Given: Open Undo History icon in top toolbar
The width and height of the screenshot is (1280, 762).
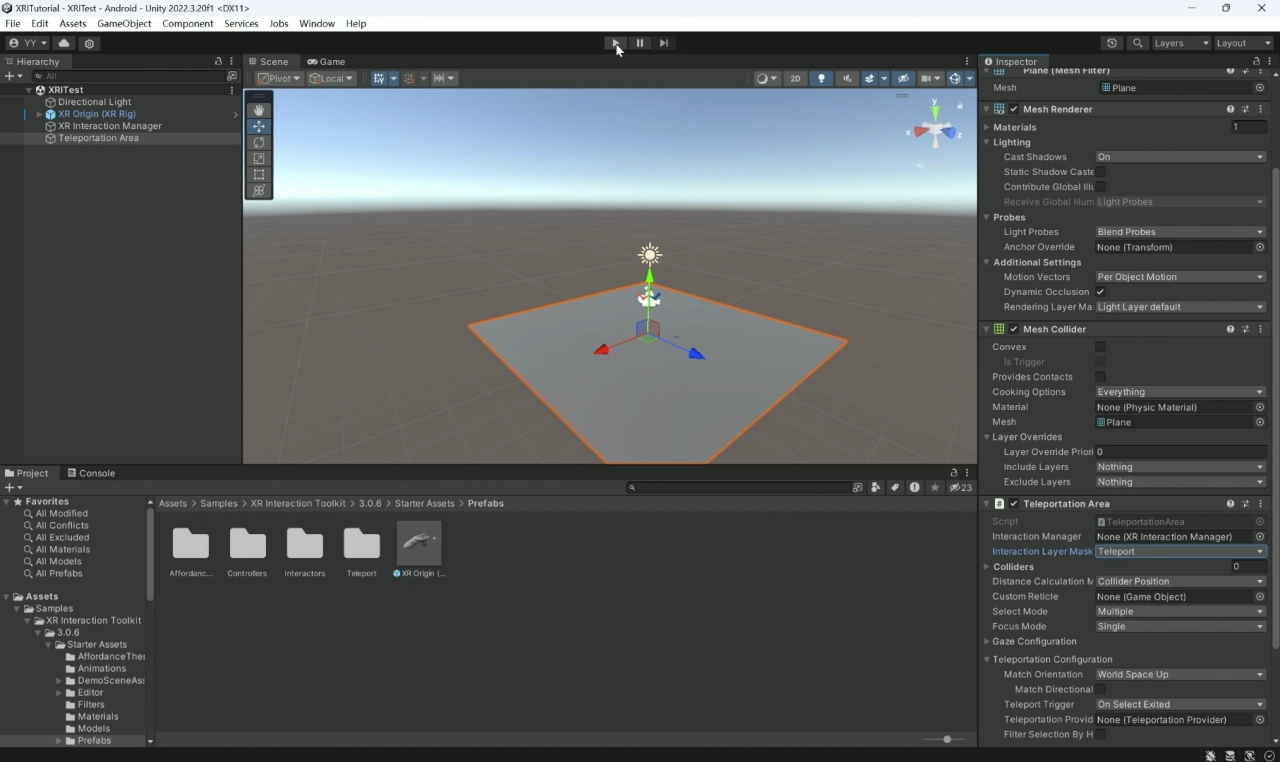Looking at the screenshot, I should point(1112,43).
